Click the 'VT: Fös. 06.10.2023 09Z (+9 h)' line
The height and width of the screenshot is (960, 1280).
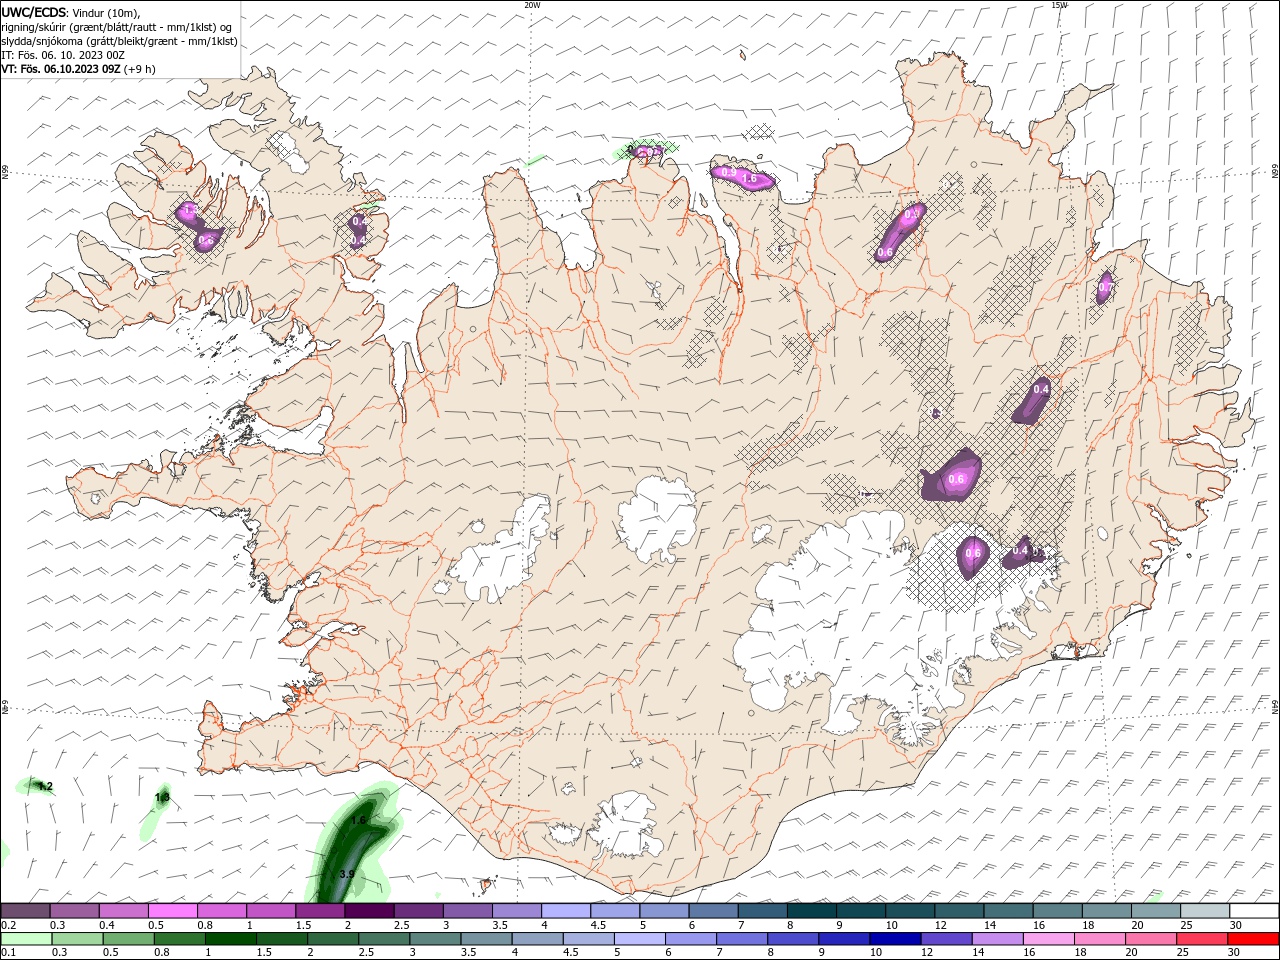[x=78, y=69]
